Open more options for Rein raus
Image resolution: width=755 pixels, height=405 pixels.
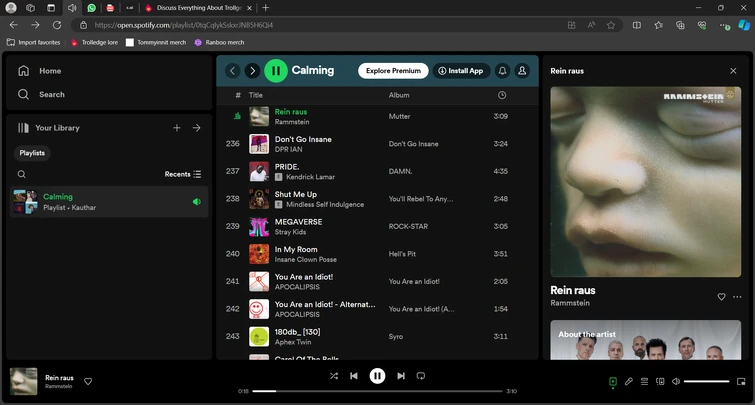(737, 297)
